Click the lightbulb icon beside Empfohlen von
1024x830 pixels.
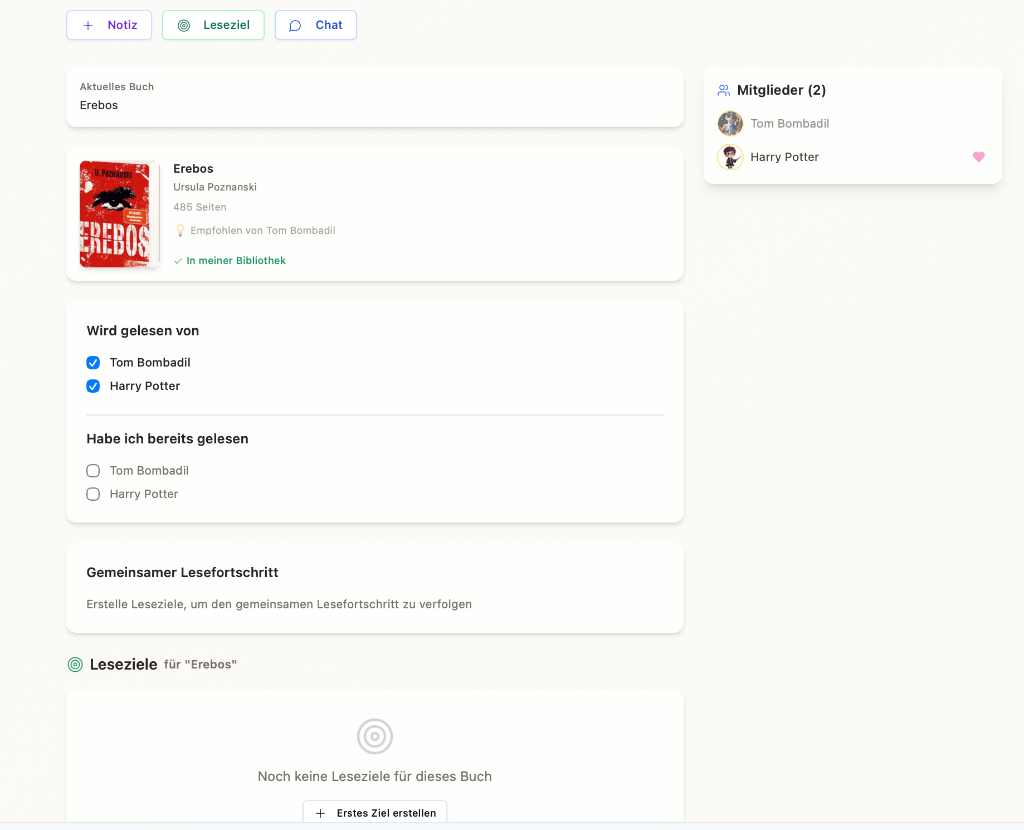point(180,231)
